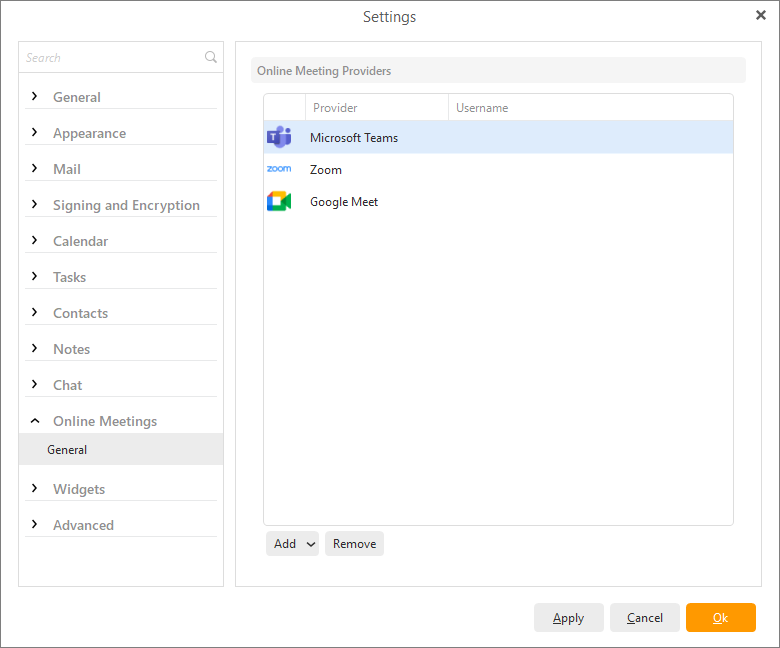Click the Apply button
780x648 pixels.
click(568, 618)
